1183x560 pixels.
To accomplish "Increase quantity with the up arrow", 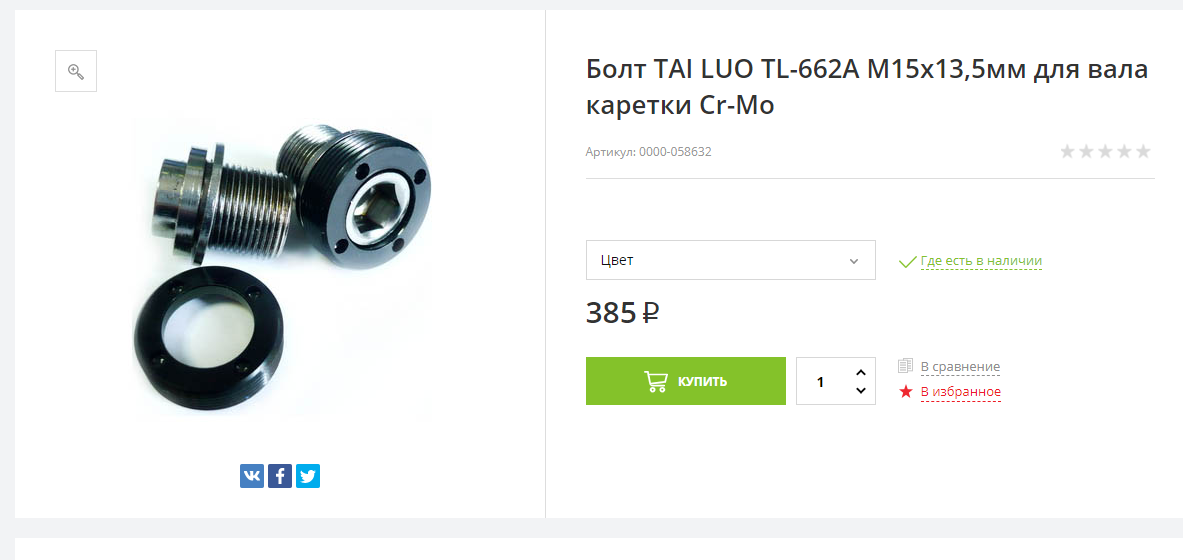I will 861,372.
